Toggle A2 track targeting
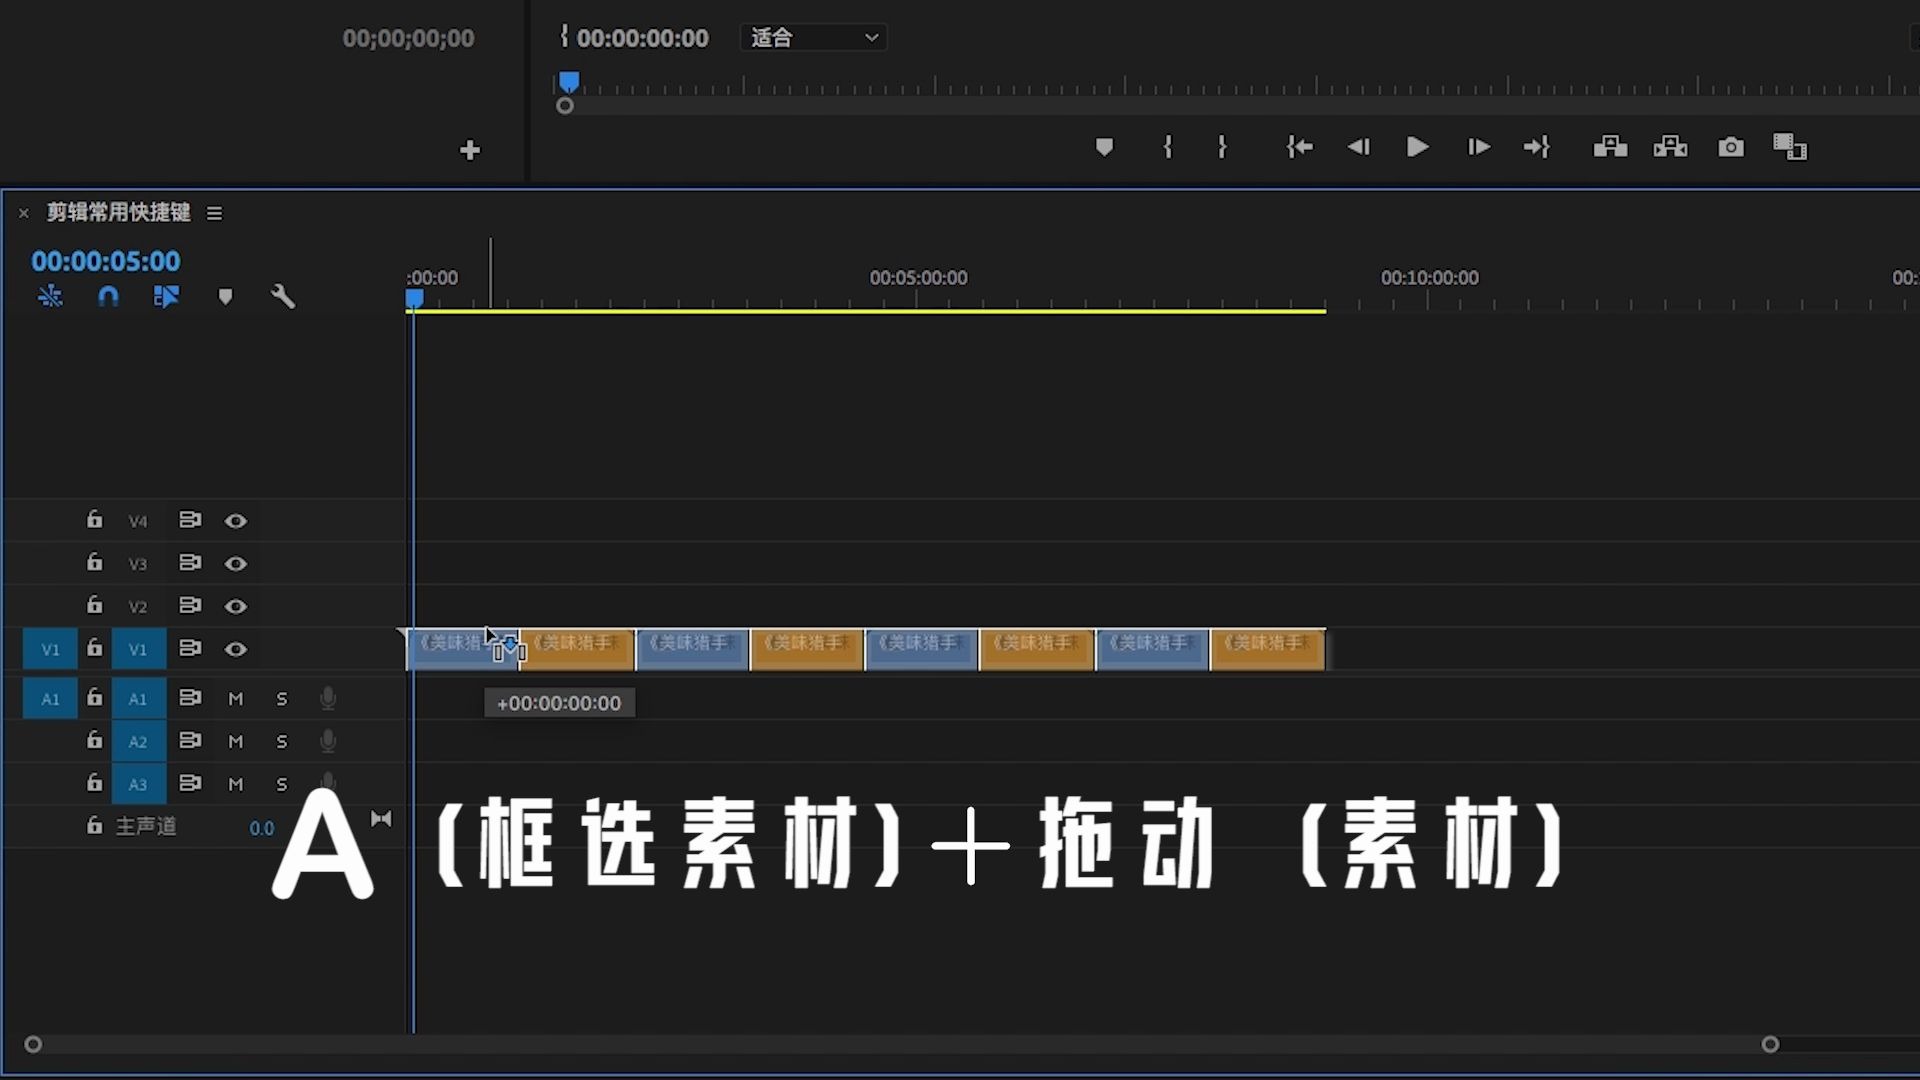This screenshot has width=1920, height=1080. pyautogui.click(x=138, y=741)
